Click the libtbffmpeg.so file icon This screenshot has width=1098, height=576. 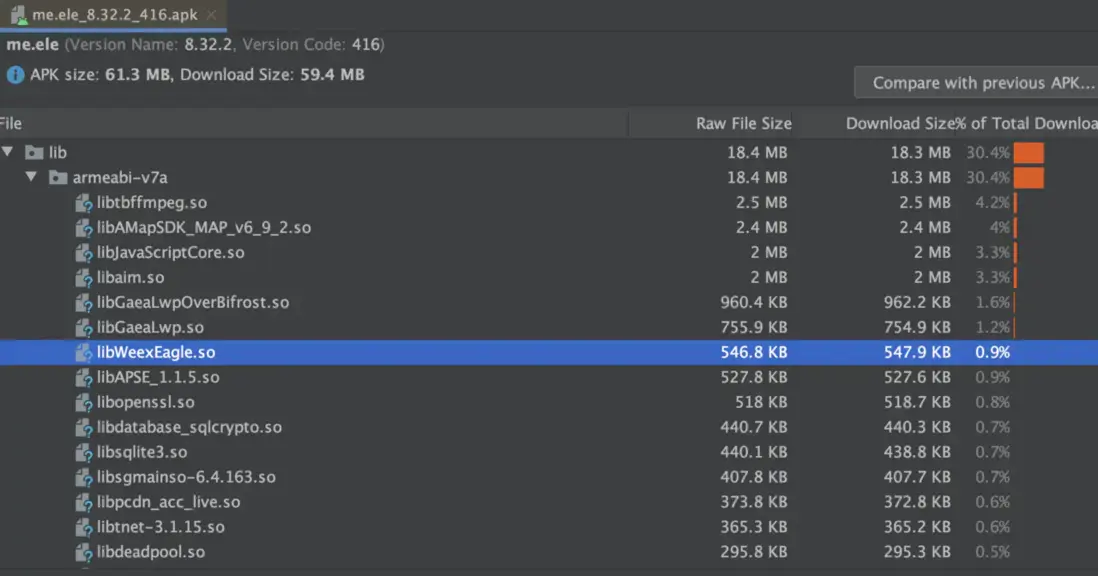[x=84, y=203]
